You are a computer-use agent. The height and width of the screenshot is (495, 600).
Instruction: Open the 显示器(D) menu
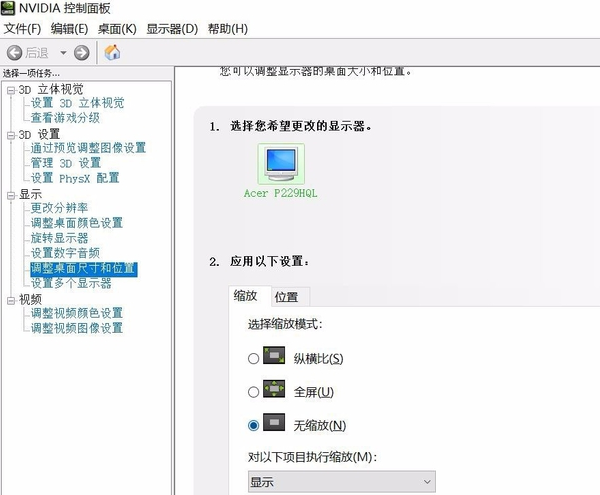[x=172, y=29]
